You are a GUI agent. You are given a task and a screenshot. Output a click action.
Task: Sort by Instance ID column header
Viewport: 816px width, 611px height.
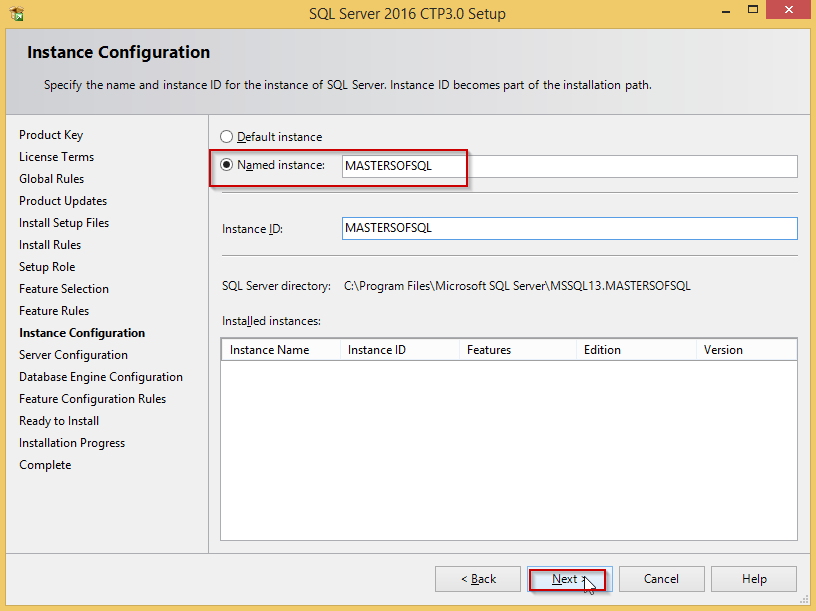point(400,350)
